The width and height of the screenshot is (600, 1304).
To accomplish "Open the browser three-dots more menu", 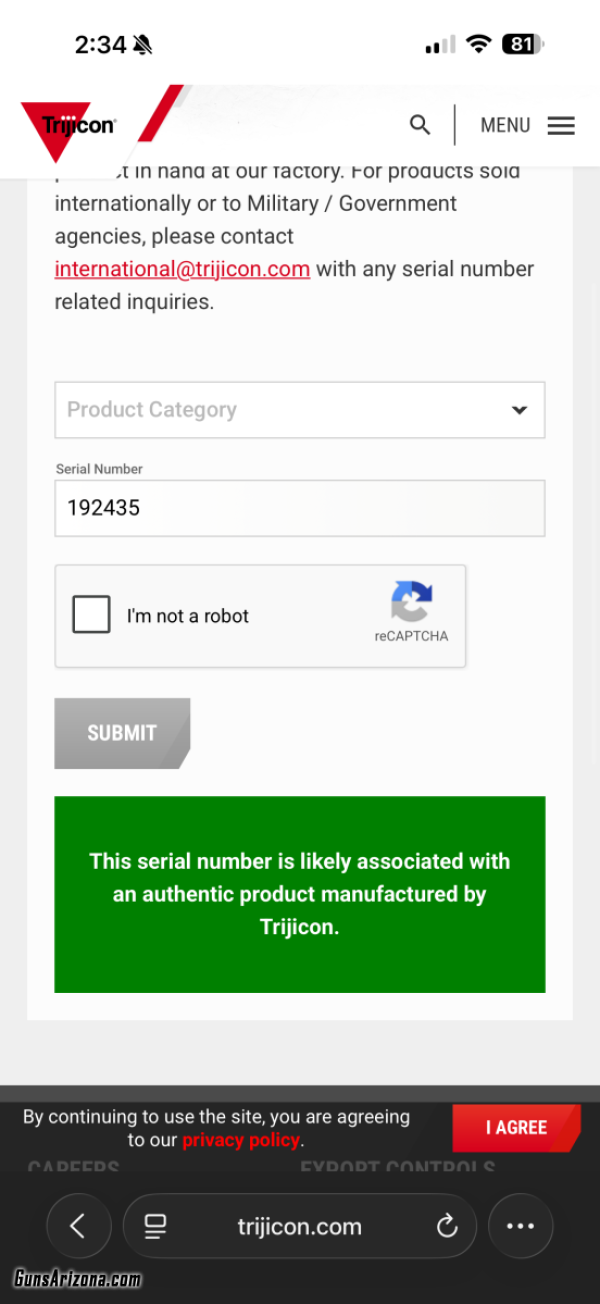I will [x=520, y=1226].
